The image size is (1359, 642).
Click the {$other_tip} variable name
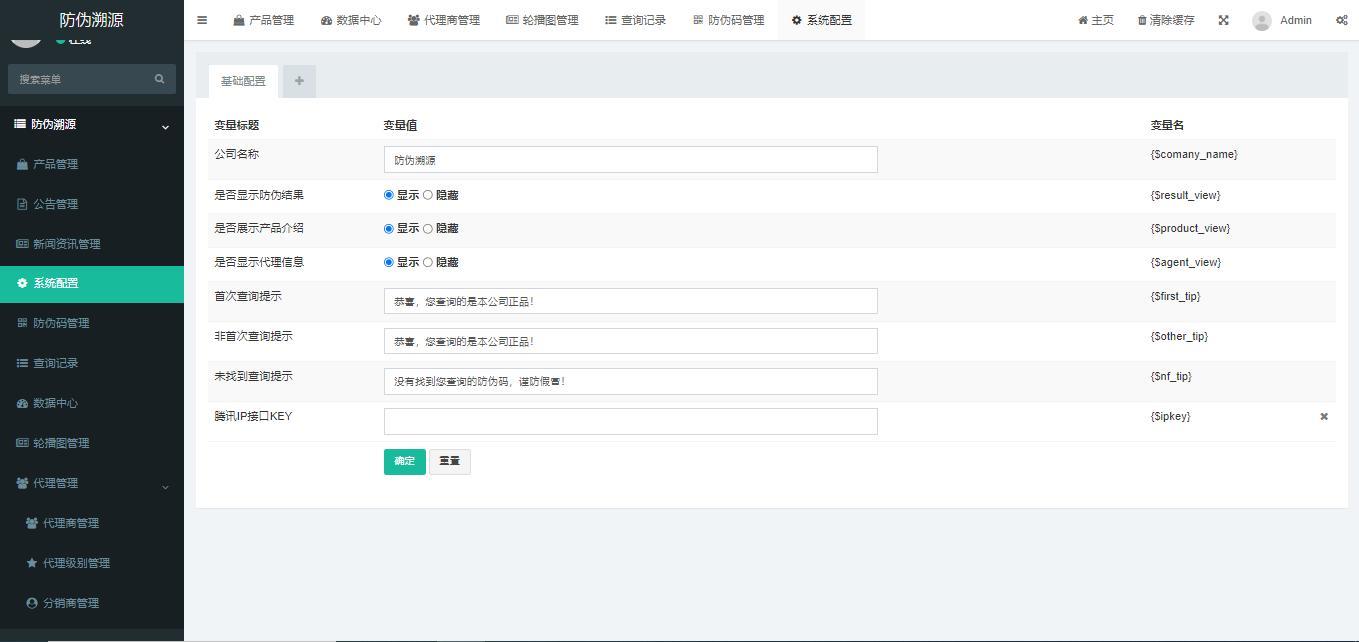(1179, 336)
